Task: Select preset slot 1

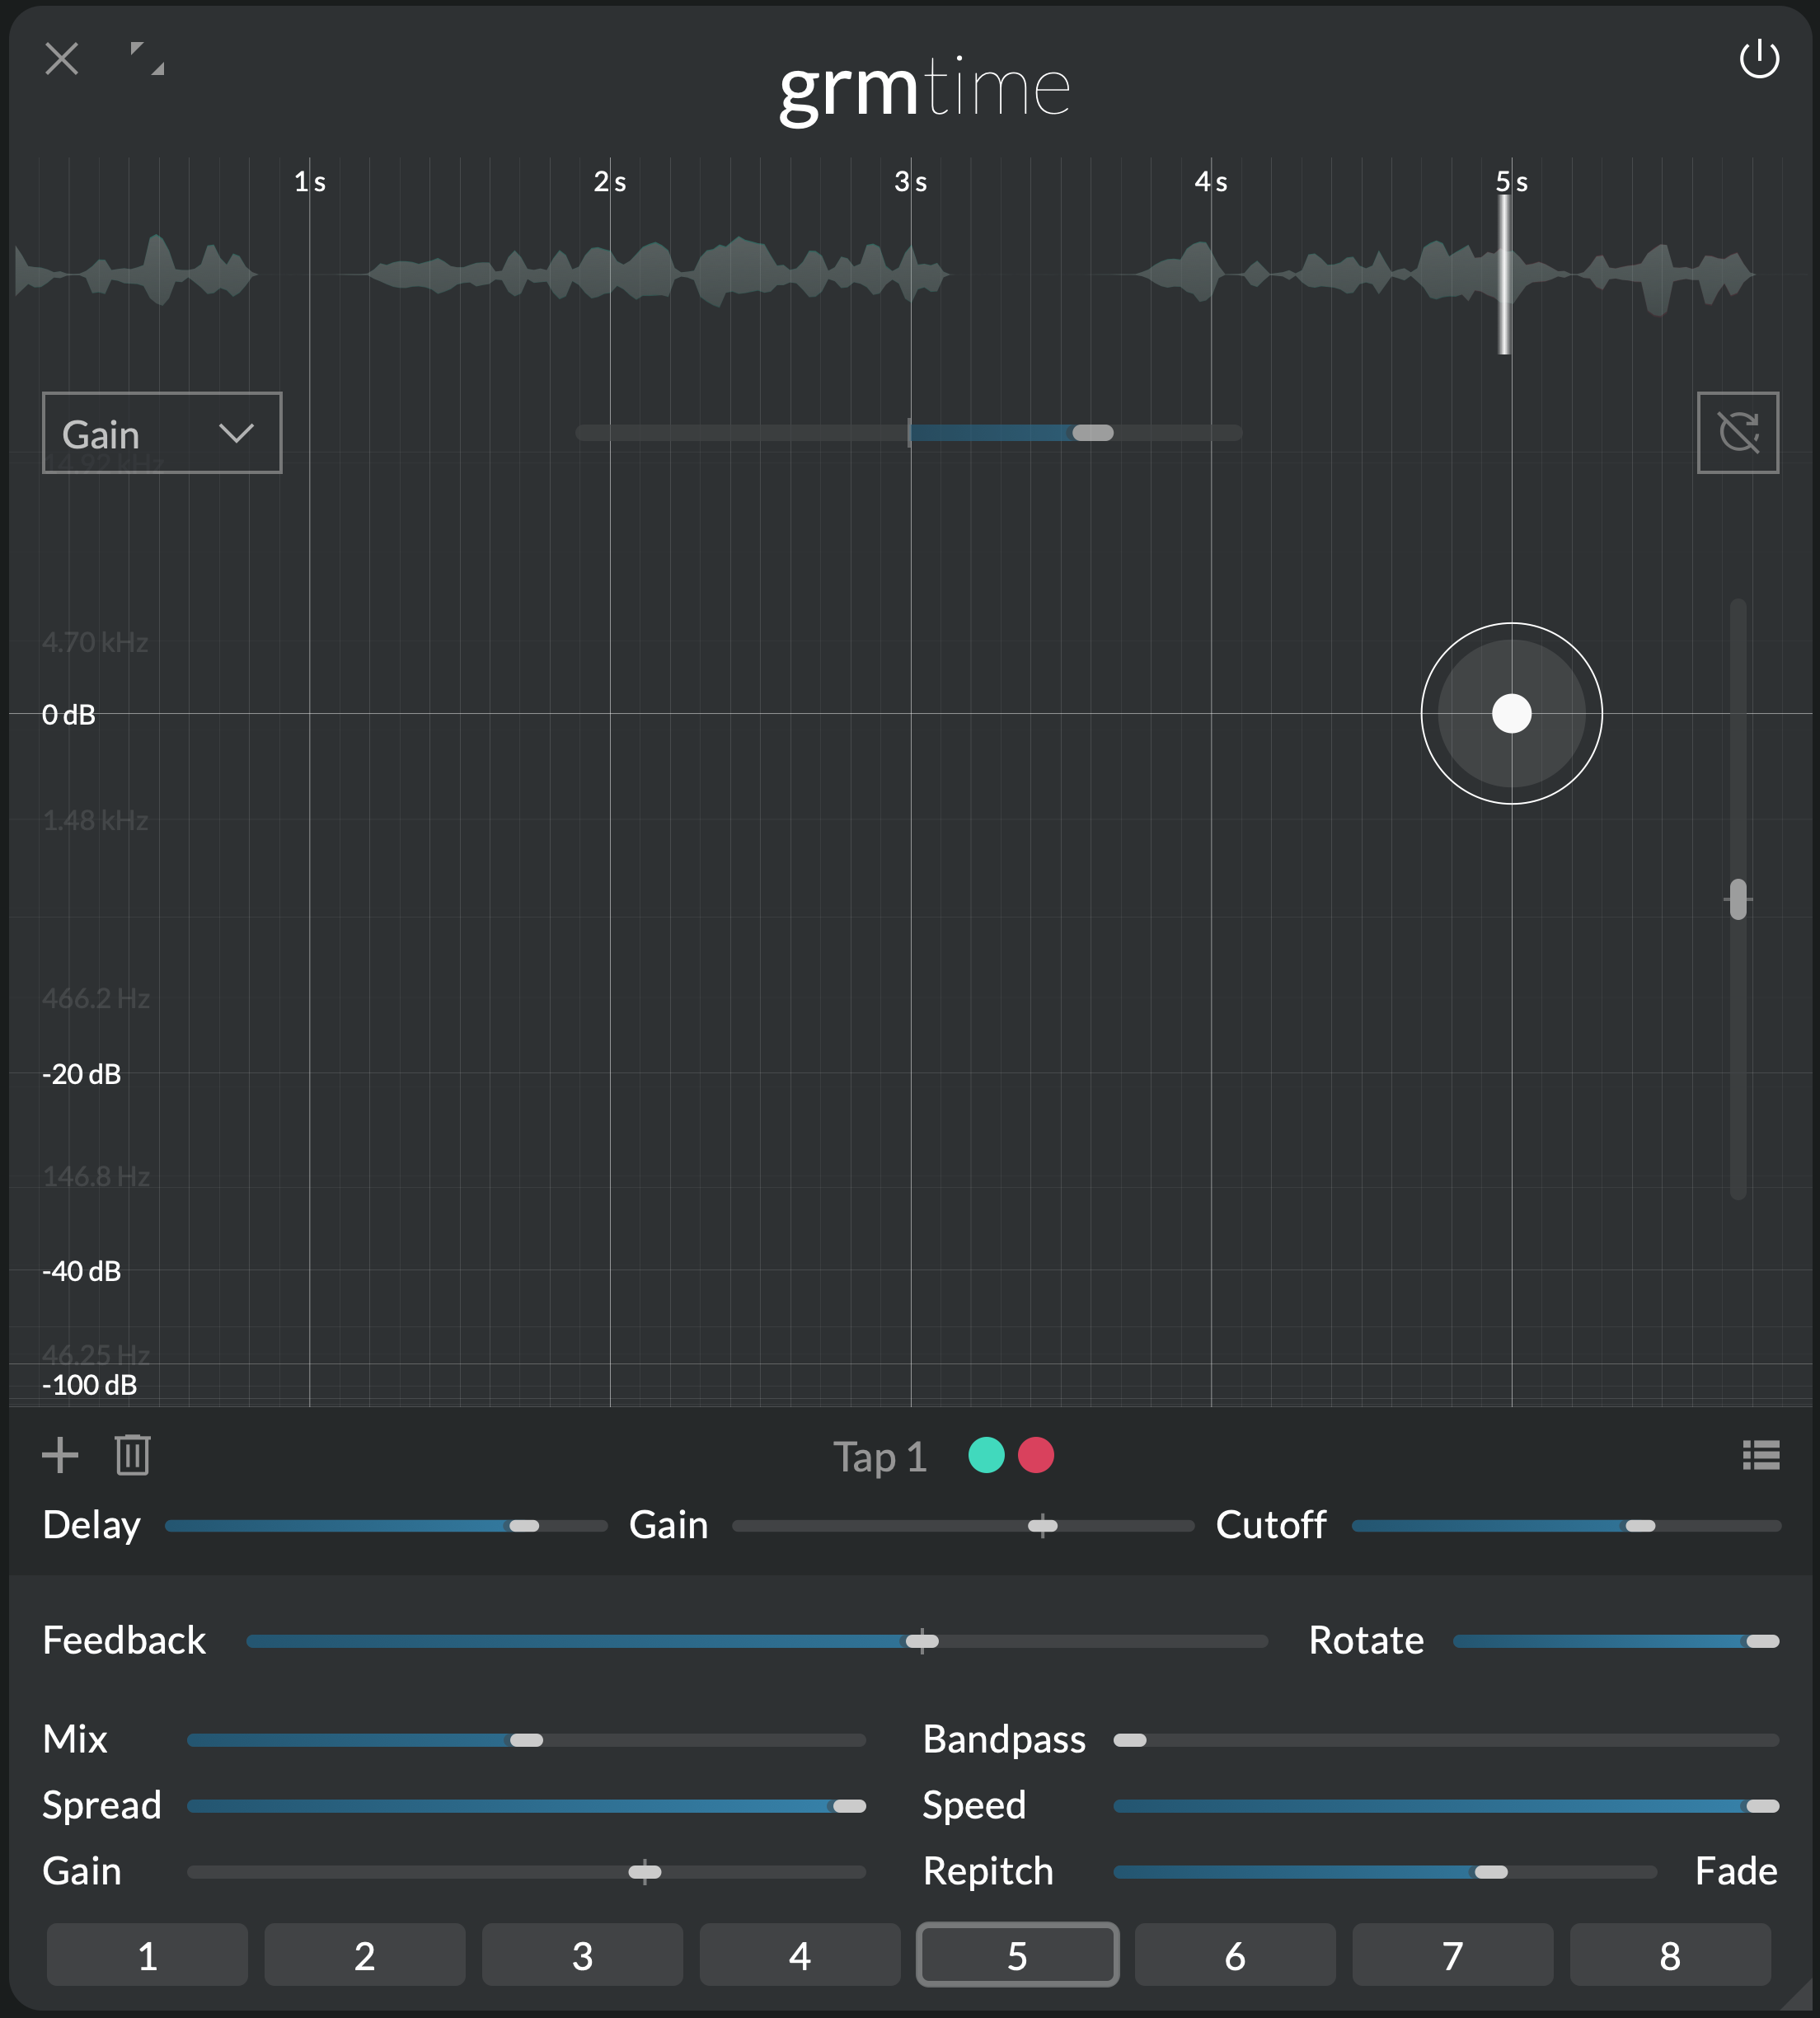Action: (x=147, y=1955)
